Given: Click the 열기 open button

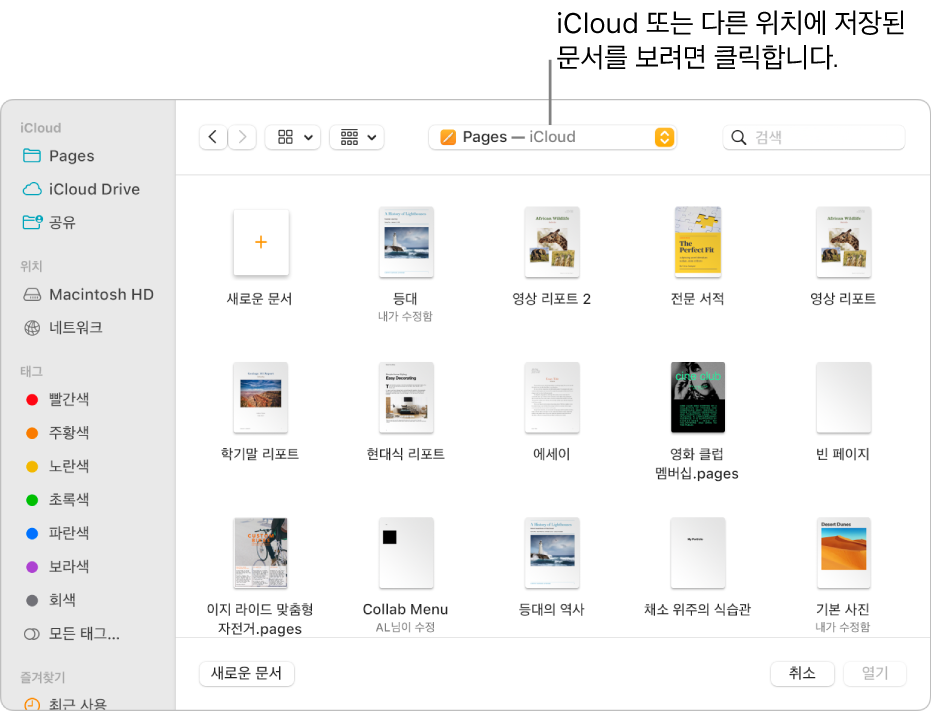Looking at the screenshot, I should pos(875,673).
